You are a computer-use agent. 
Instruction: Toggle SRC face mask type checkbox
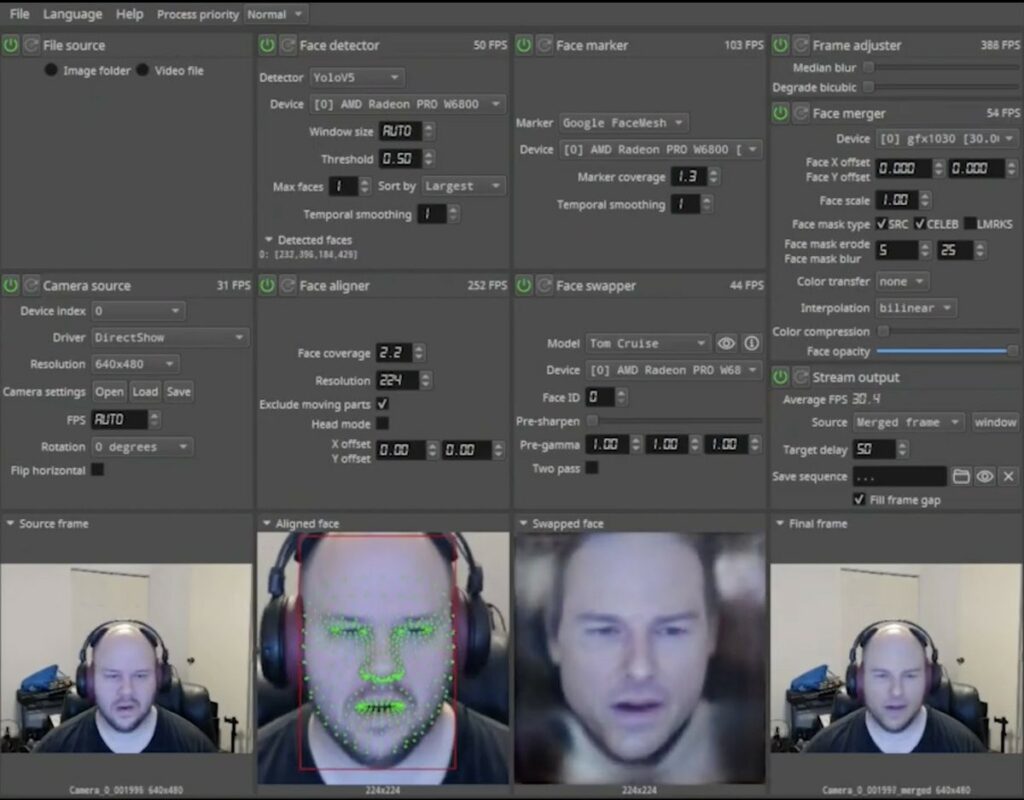pyautogui.click(x=882, y=223)
